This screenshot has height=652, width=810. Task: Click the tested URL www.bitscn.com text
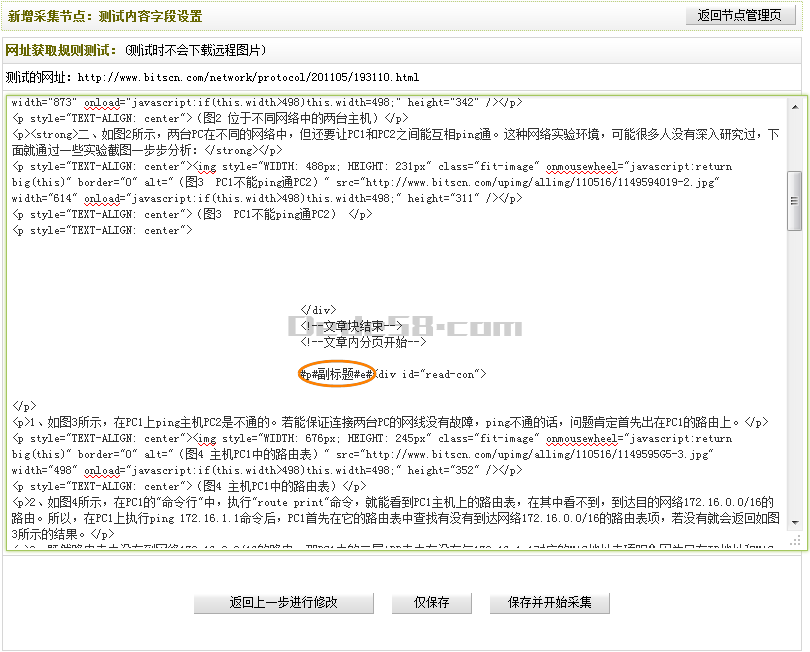[x=248, y=77]
